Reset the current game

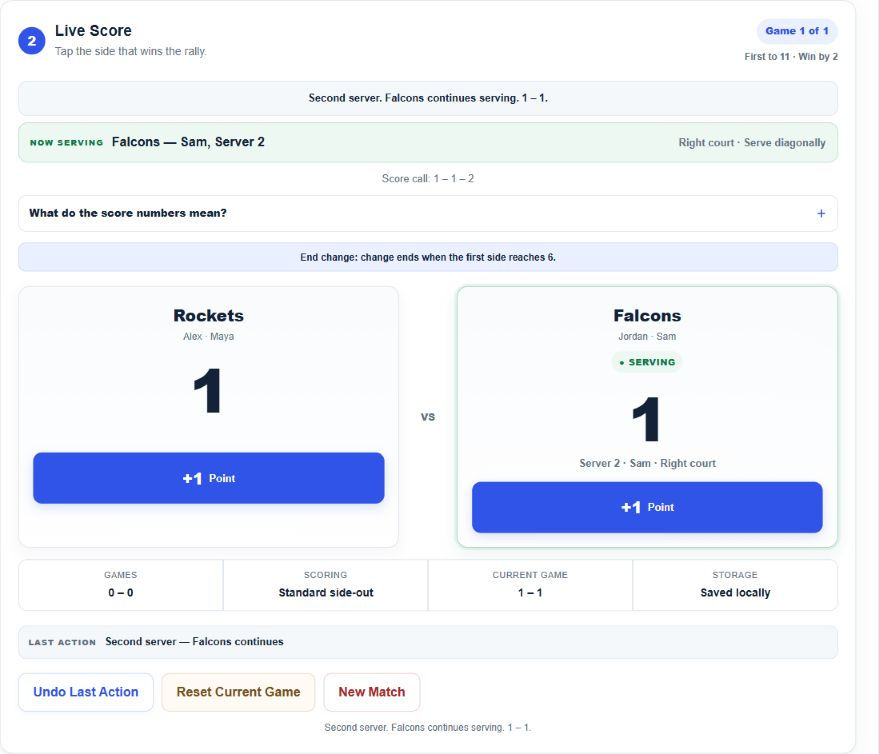(238, 692)
